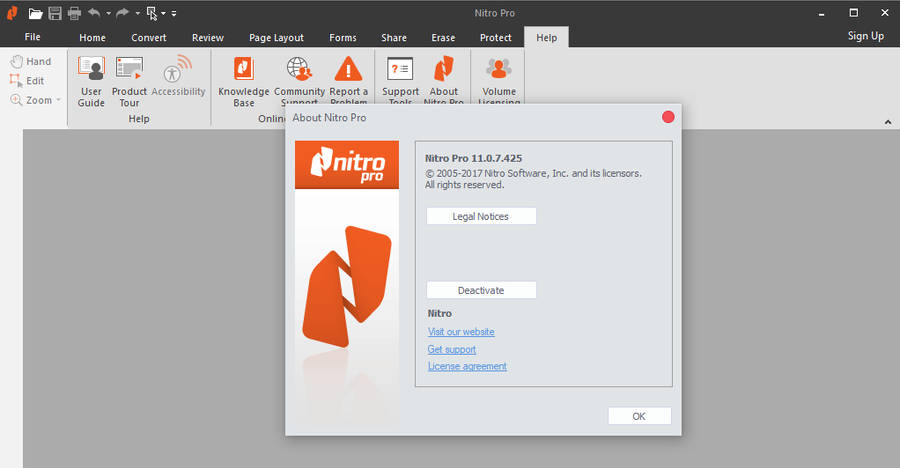Click the Print icon in quick access toolbar
This screenshot has height=468, width=900.
click(x=74, y=13)
